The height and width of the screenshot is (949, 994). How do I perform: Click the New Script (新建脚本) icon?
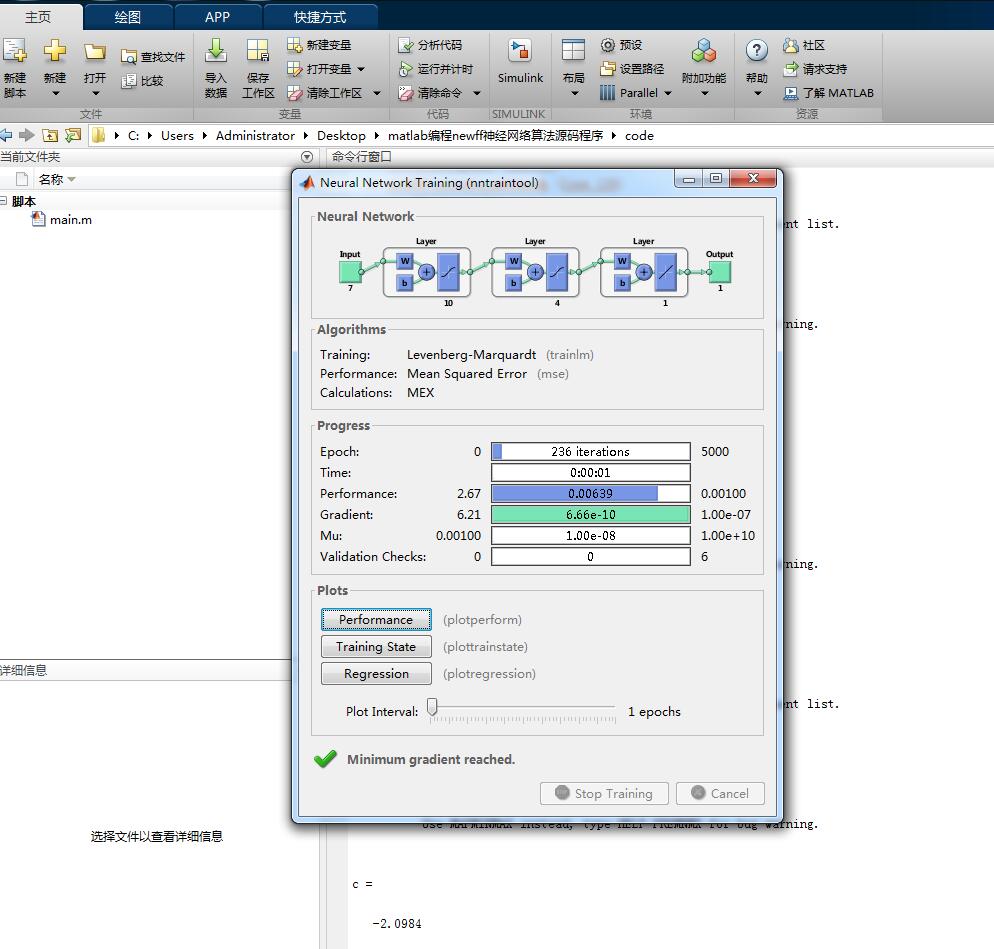click(15, 51)
